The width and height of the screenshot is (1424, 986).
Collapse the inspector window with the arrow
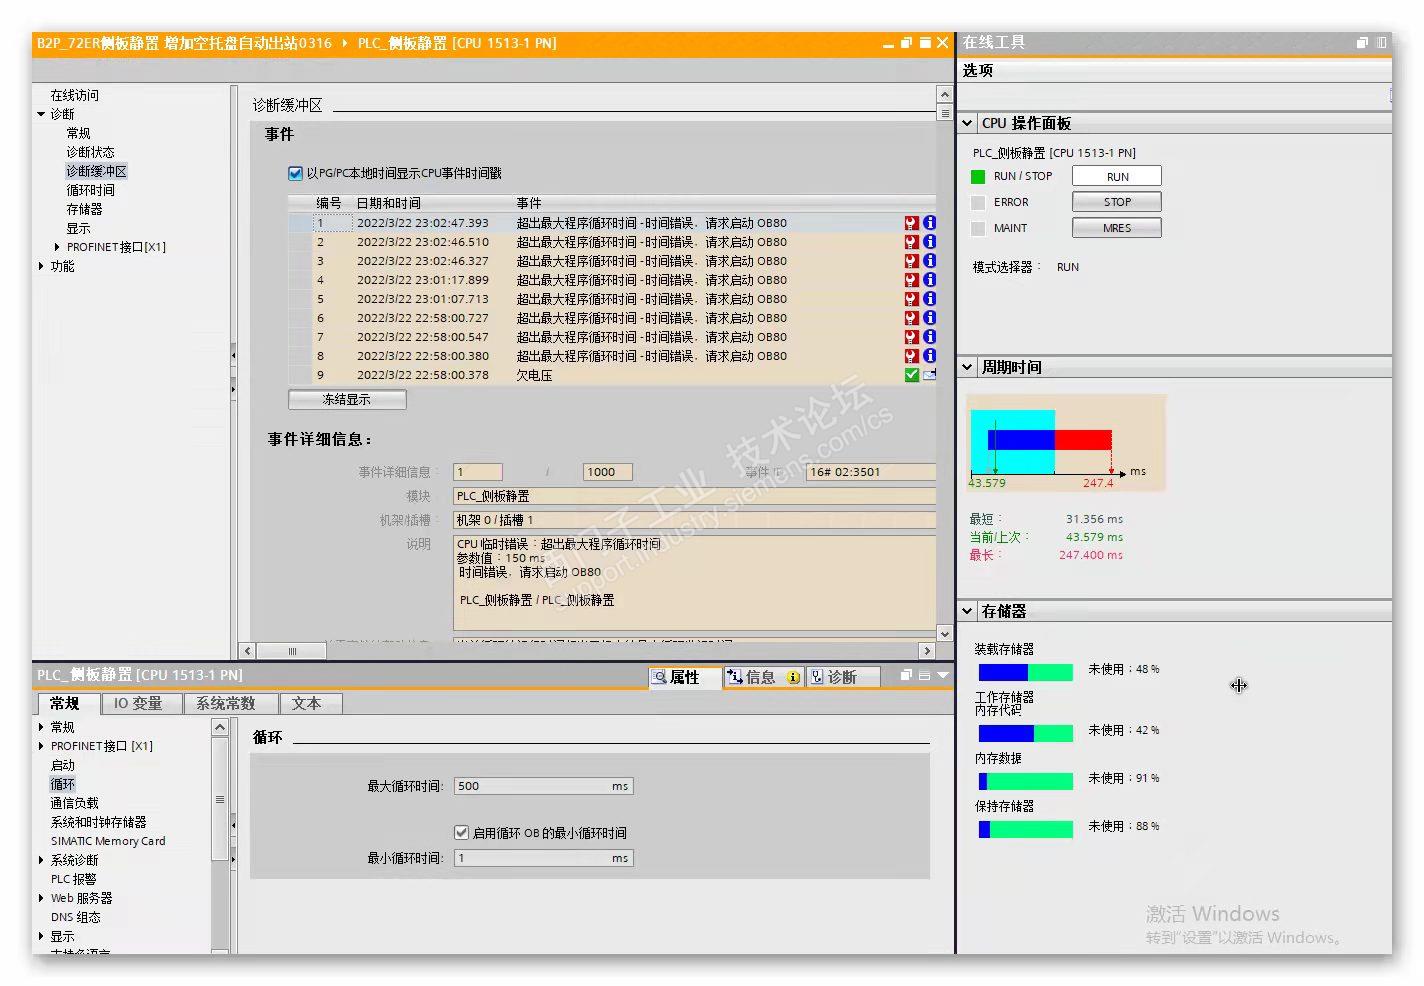942,676
